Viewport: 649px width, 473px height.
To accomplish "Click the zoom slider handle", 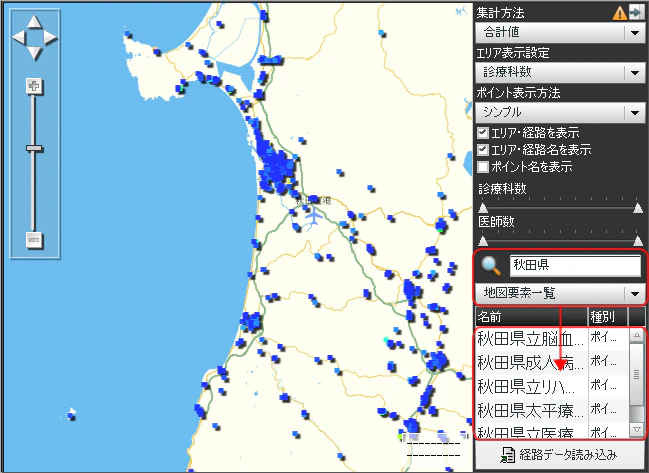I will coord(34,148).
